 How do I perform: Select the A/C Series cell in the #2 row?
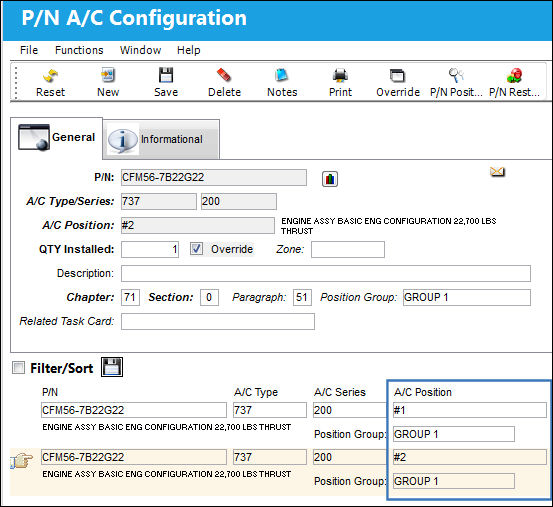[x=350, y=457]
